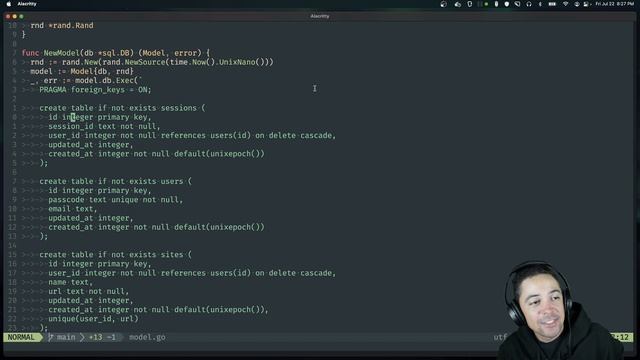This screenshot has height=360, width=640.
Task: Click 'PRAGMA foreign_keys = ON;' line
Action: point(95,89)
